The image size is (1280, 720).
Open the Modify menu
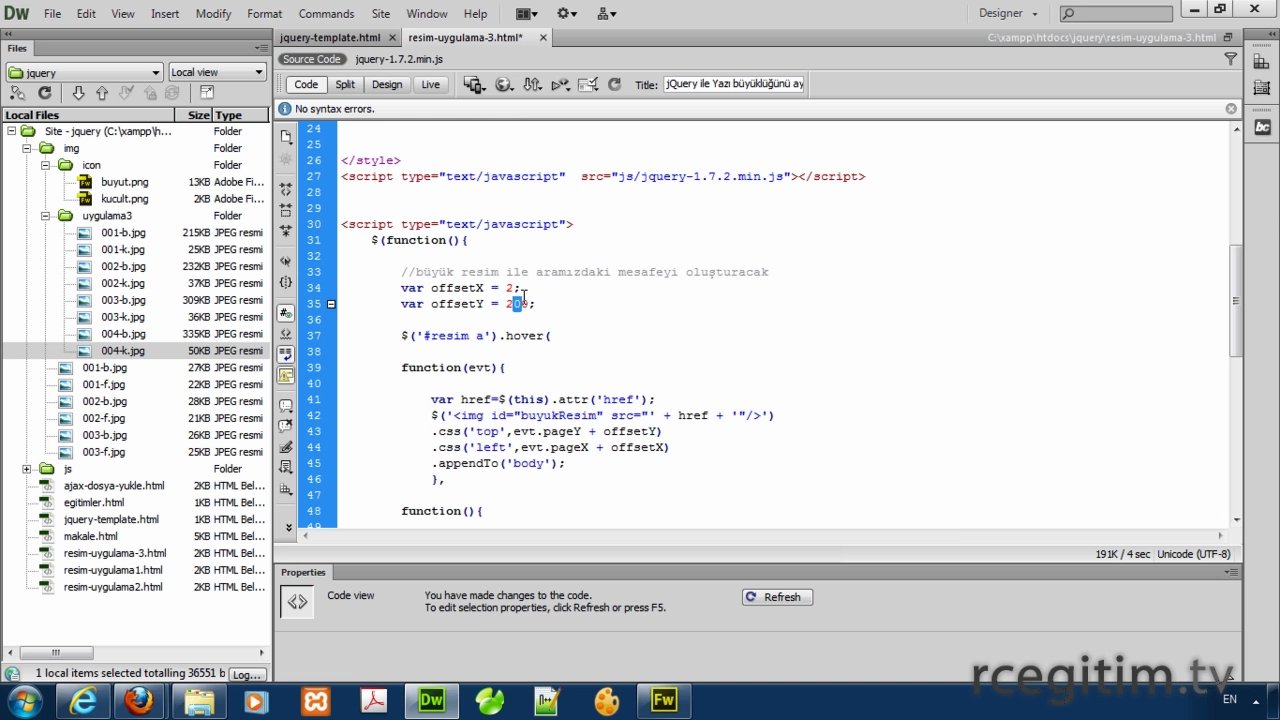pos(213,14)
